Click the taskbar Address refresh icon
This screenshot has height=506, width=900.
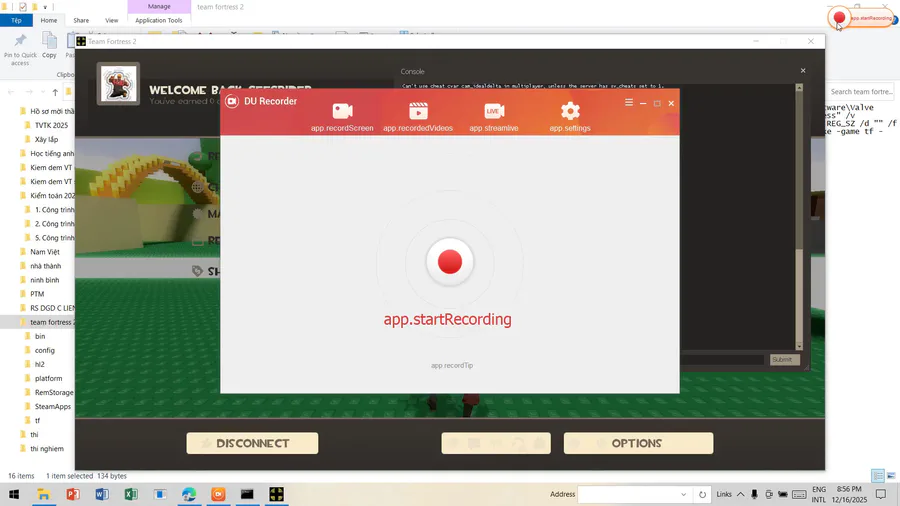pos(702,494)
